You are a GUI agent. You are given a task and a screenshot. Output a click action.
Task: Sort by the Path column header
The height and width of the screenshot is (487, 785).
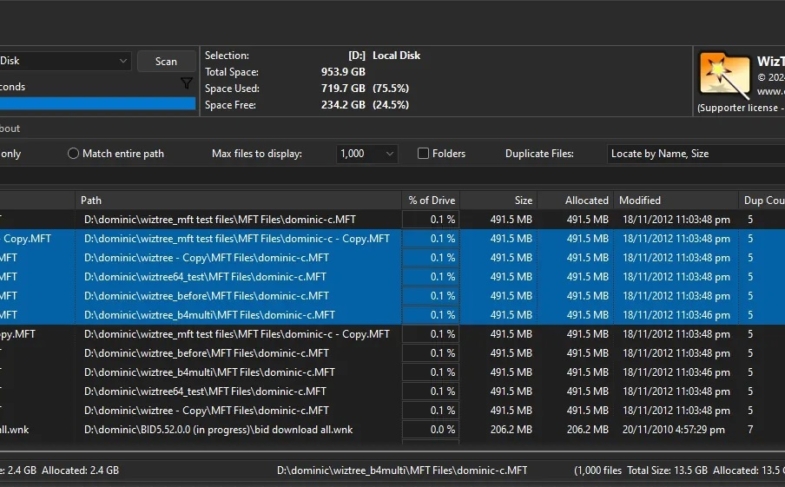point(238,200)
